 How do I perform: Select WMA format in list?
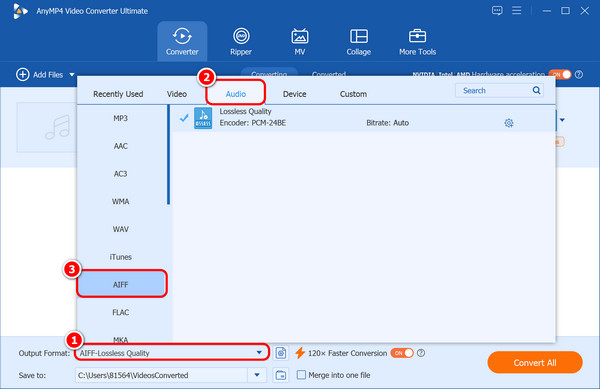tap(121, 202)
